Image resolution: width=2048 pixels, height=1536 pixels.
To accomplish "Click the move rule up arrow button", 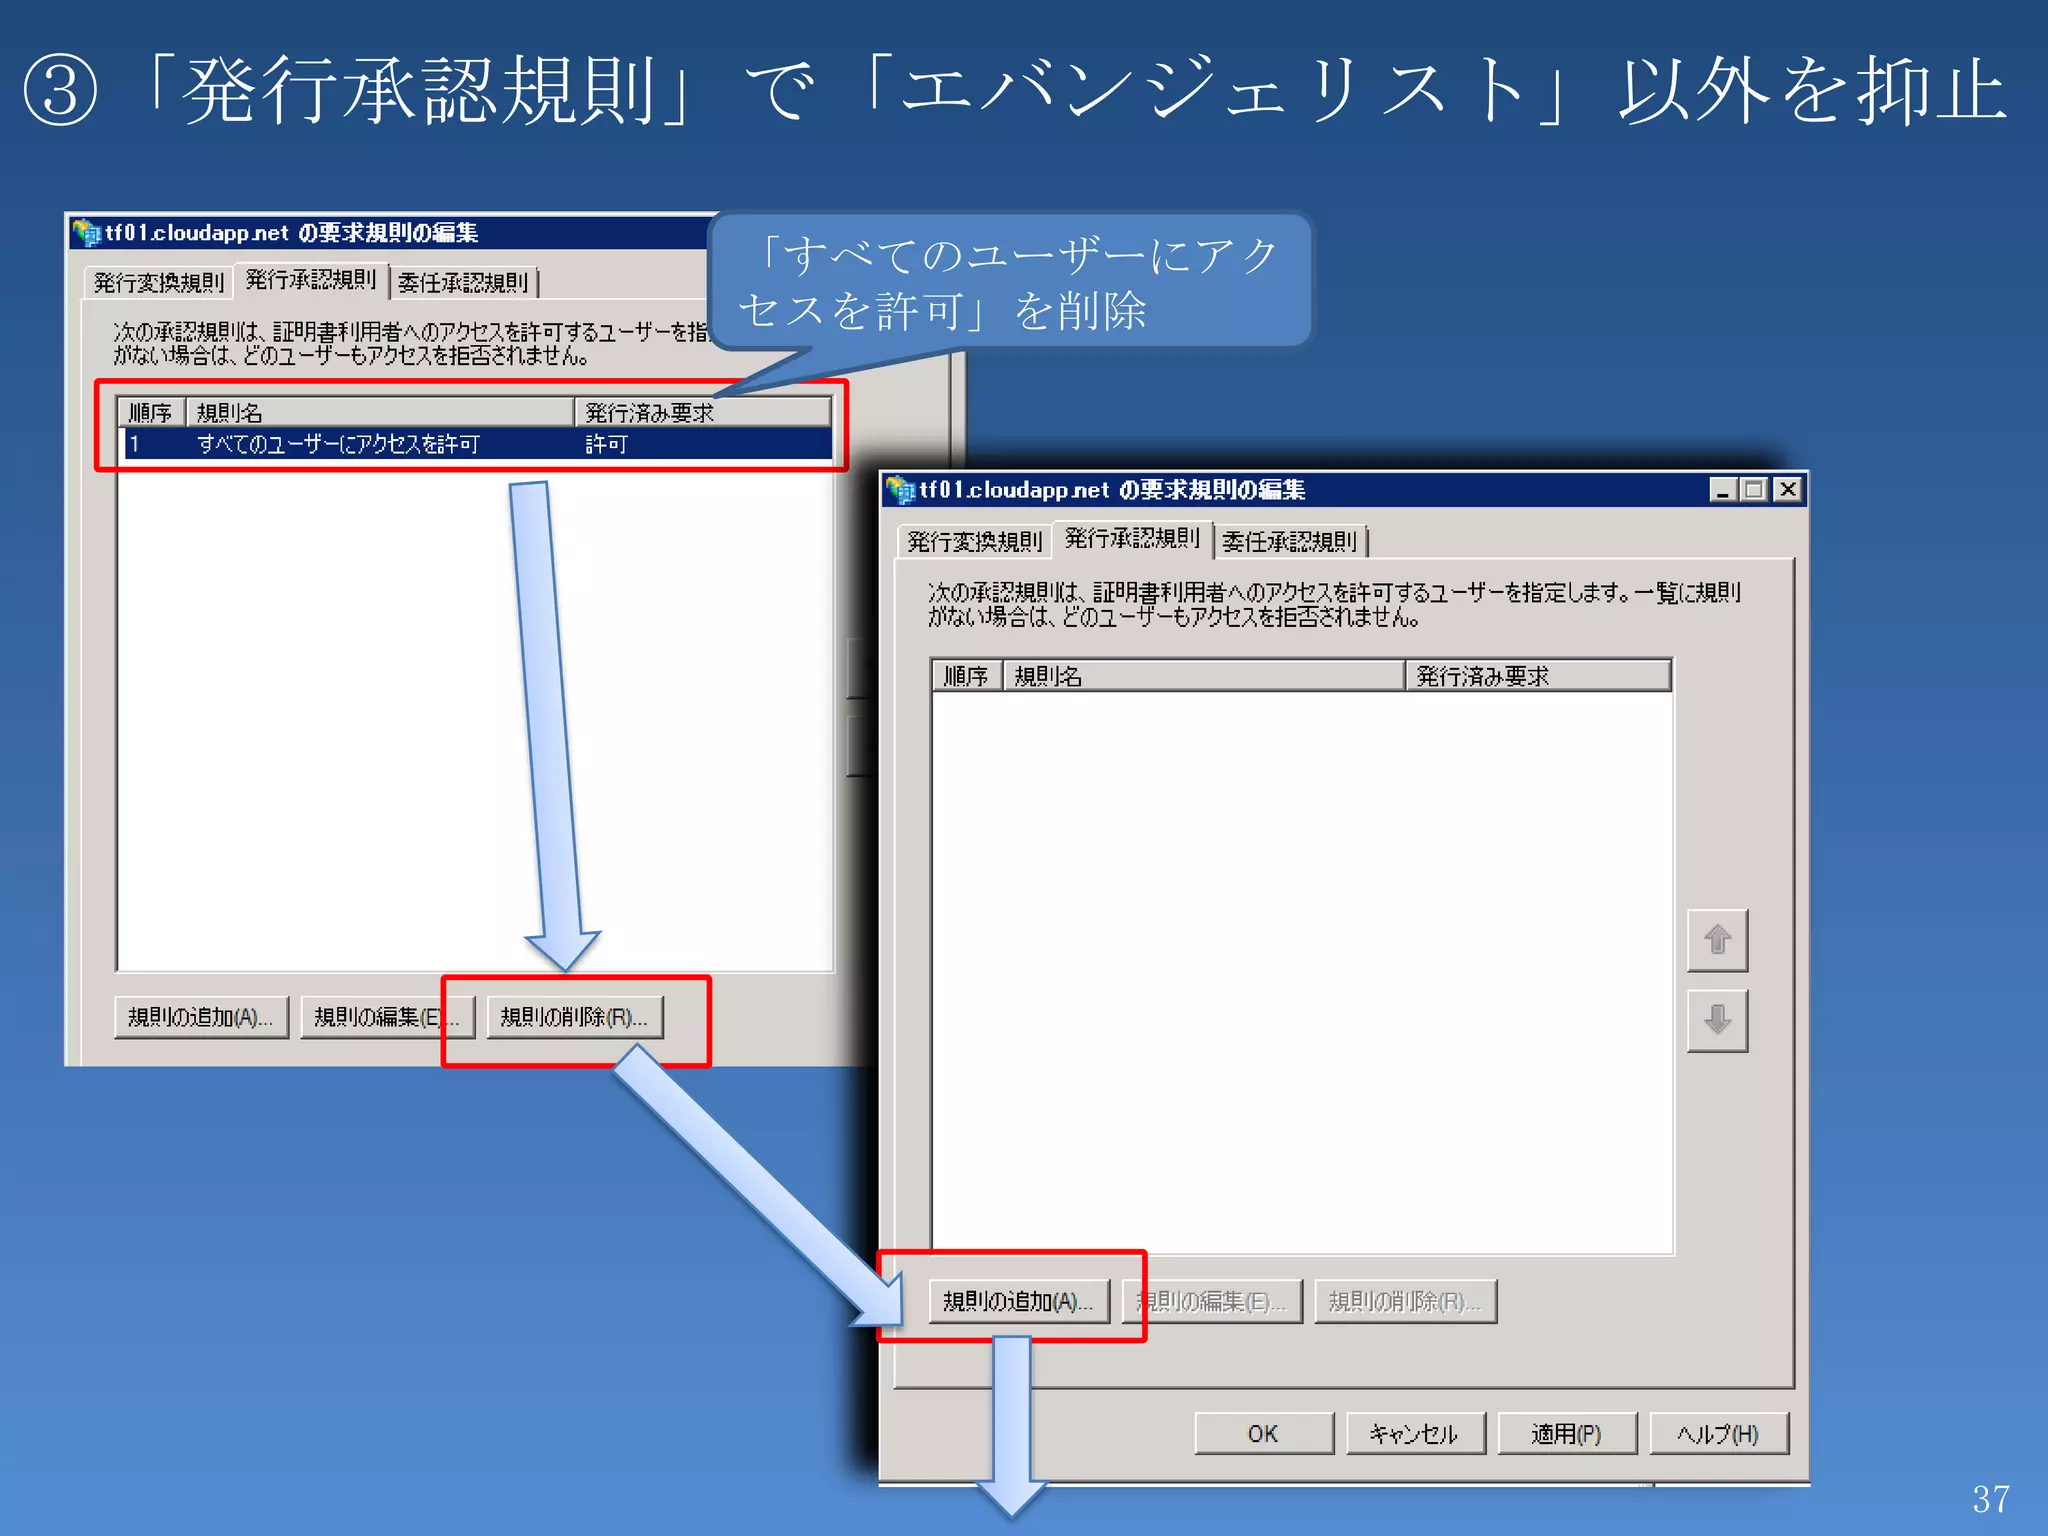I will 1717,940.
